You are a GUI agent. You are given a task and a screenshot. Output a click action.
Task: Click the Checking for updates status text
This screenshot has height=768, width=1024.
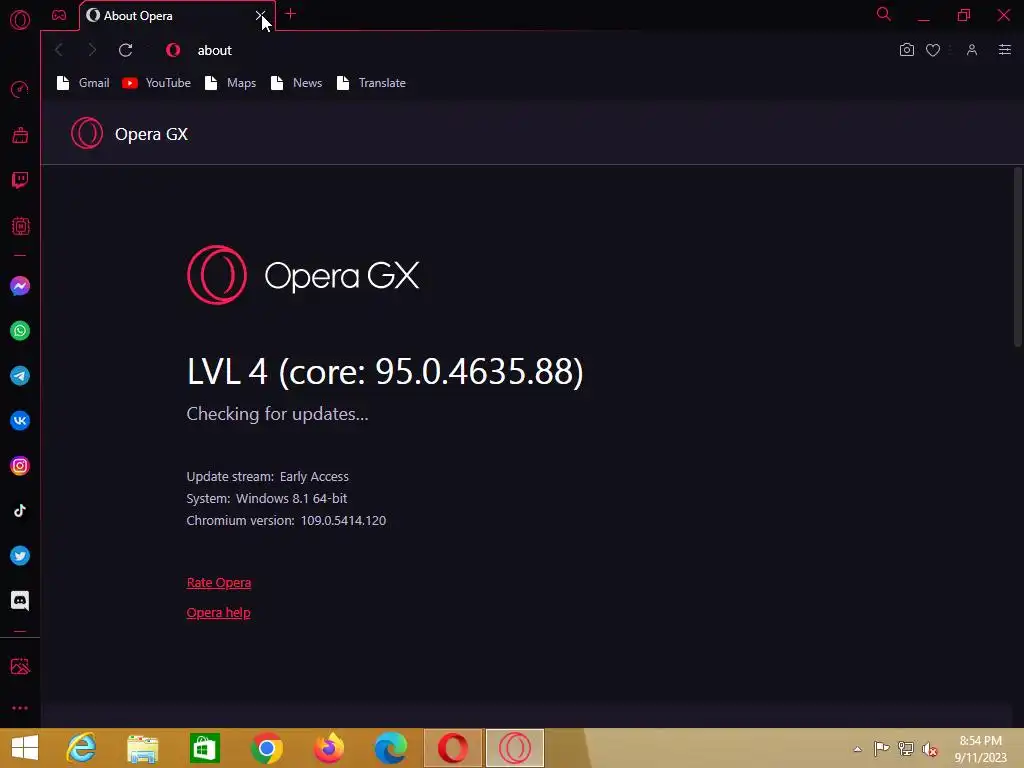pyautogui.click(x=278, y=414)
